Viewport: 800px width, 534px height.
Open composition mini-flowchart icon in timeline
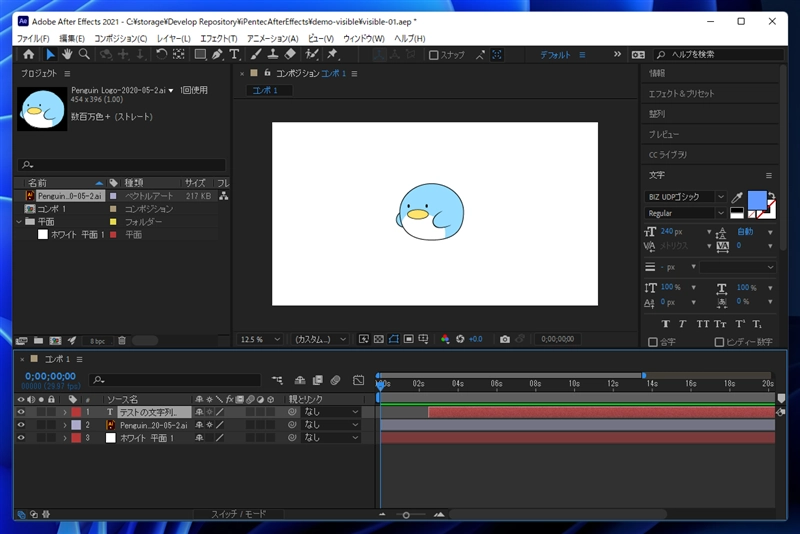277,380
